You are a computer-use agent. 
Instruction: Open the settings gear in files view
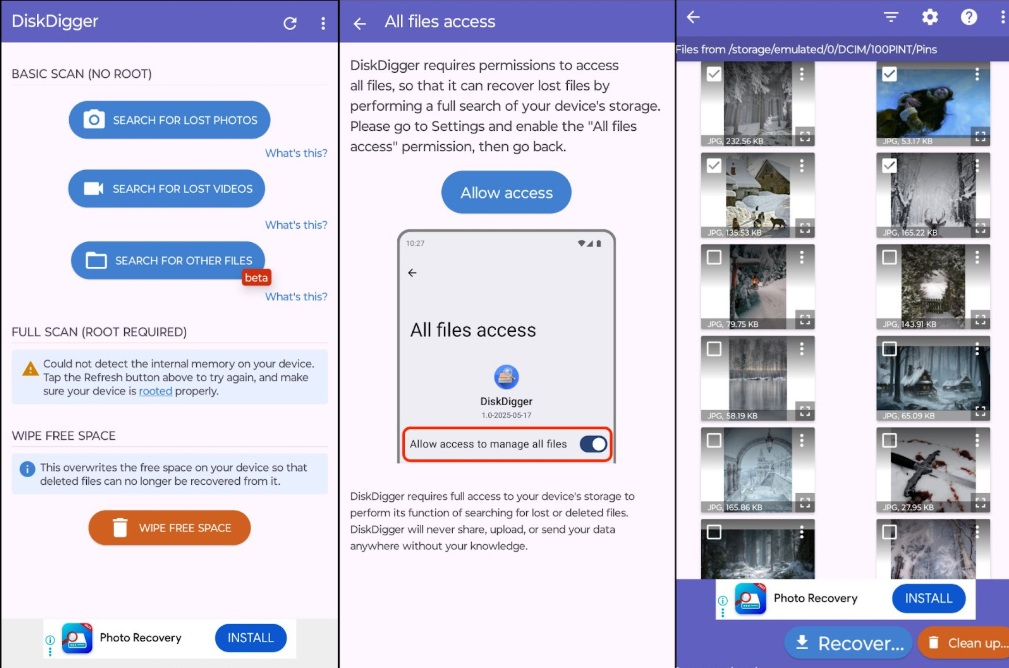(x=930, y=17)
